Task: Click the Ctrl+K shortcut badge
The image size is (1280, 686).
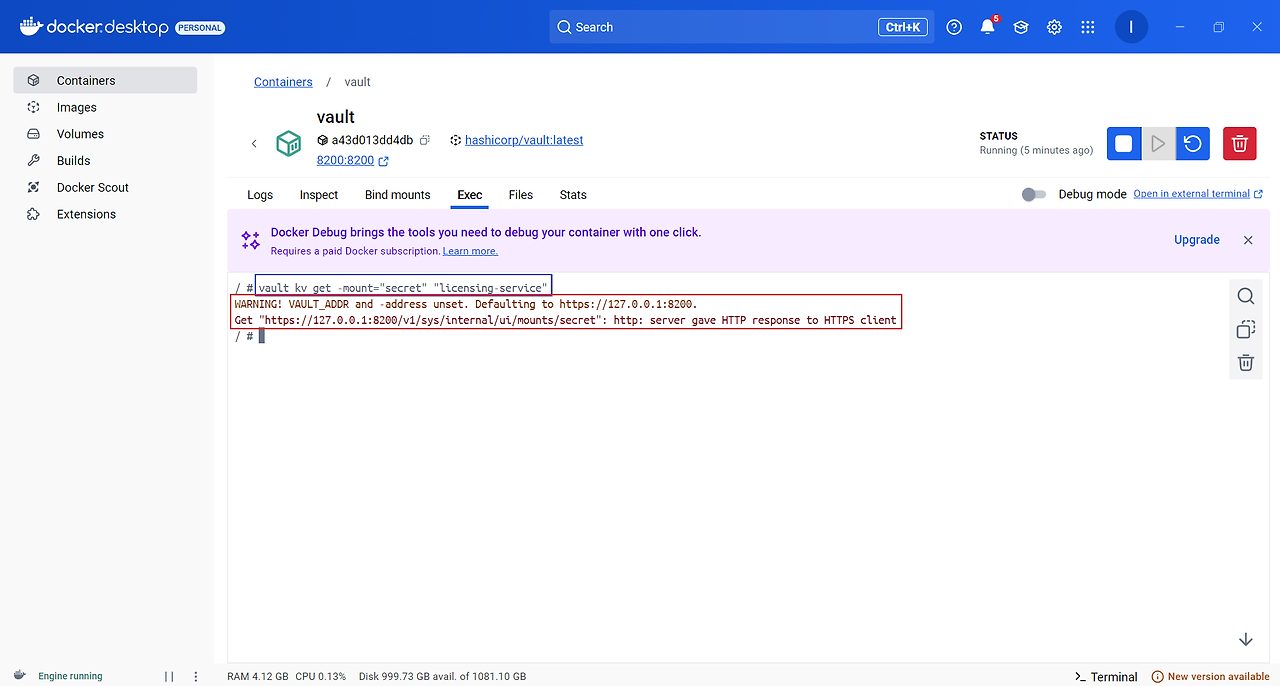Action: tap(903, 27)
